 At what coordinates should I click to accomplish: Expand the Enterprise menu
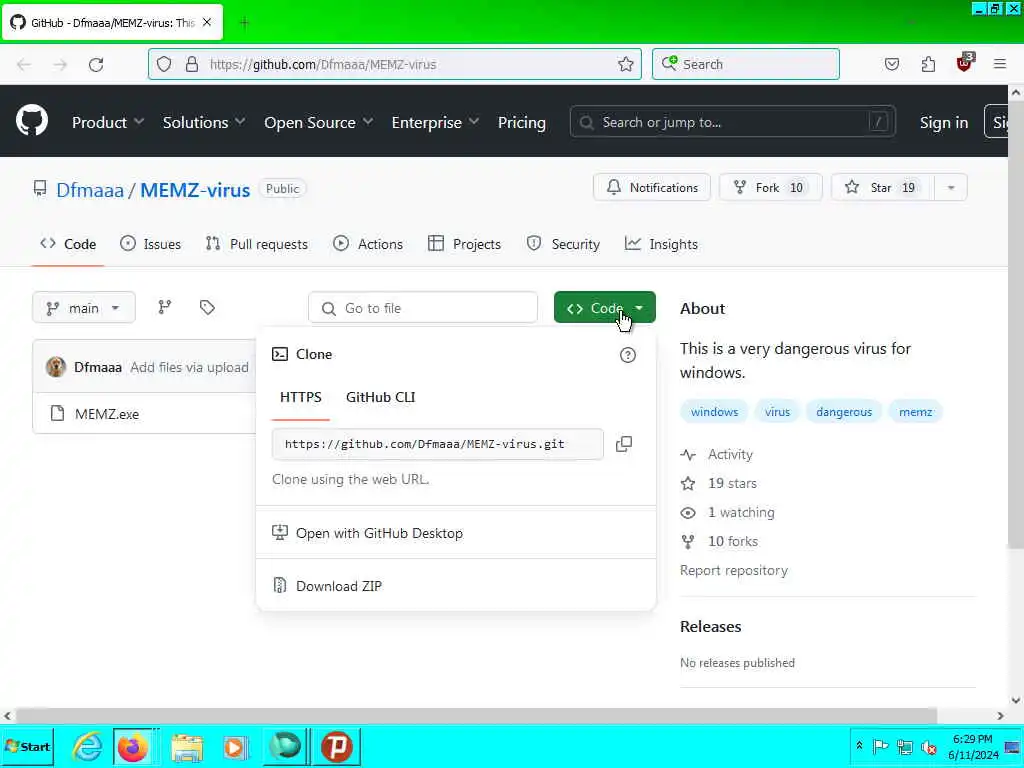click(x=435, y=122)
